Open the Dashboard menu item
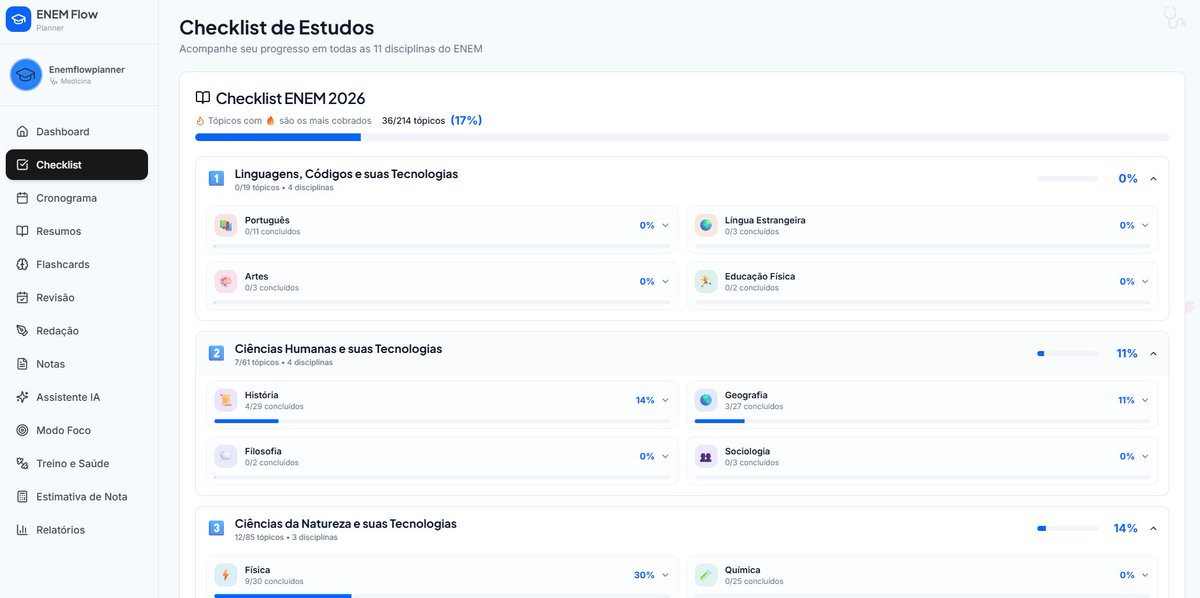The width and height of the screenshot is (1200, 598). tap(77, 132)
